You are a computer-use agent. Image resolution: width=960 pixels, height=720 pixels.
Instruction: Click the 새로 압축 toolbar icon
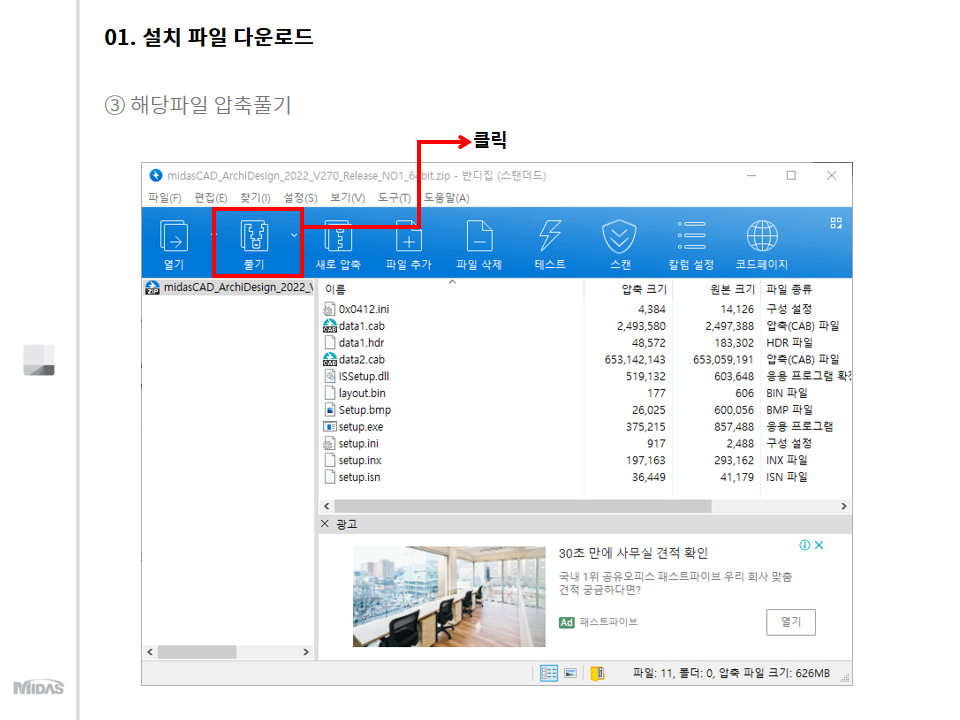tap(338, 236)
